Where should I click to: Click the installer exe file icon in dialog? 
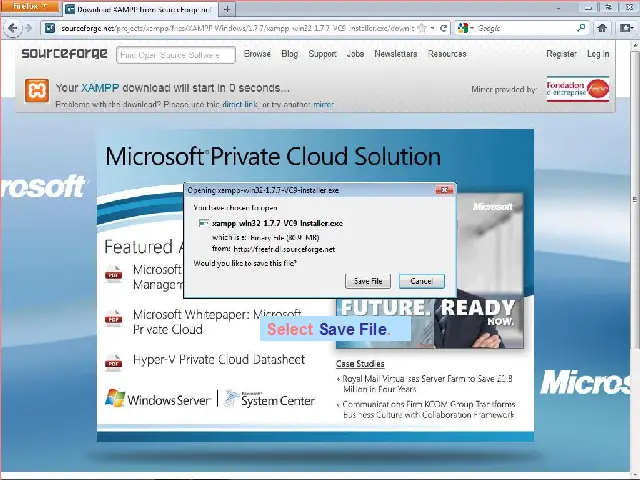click(203, 223)
